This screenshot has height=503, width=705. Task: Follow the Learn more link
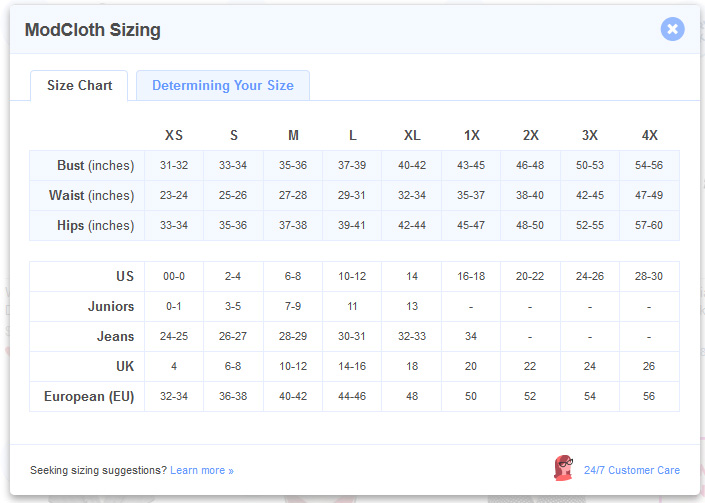[x=202, y=470]
